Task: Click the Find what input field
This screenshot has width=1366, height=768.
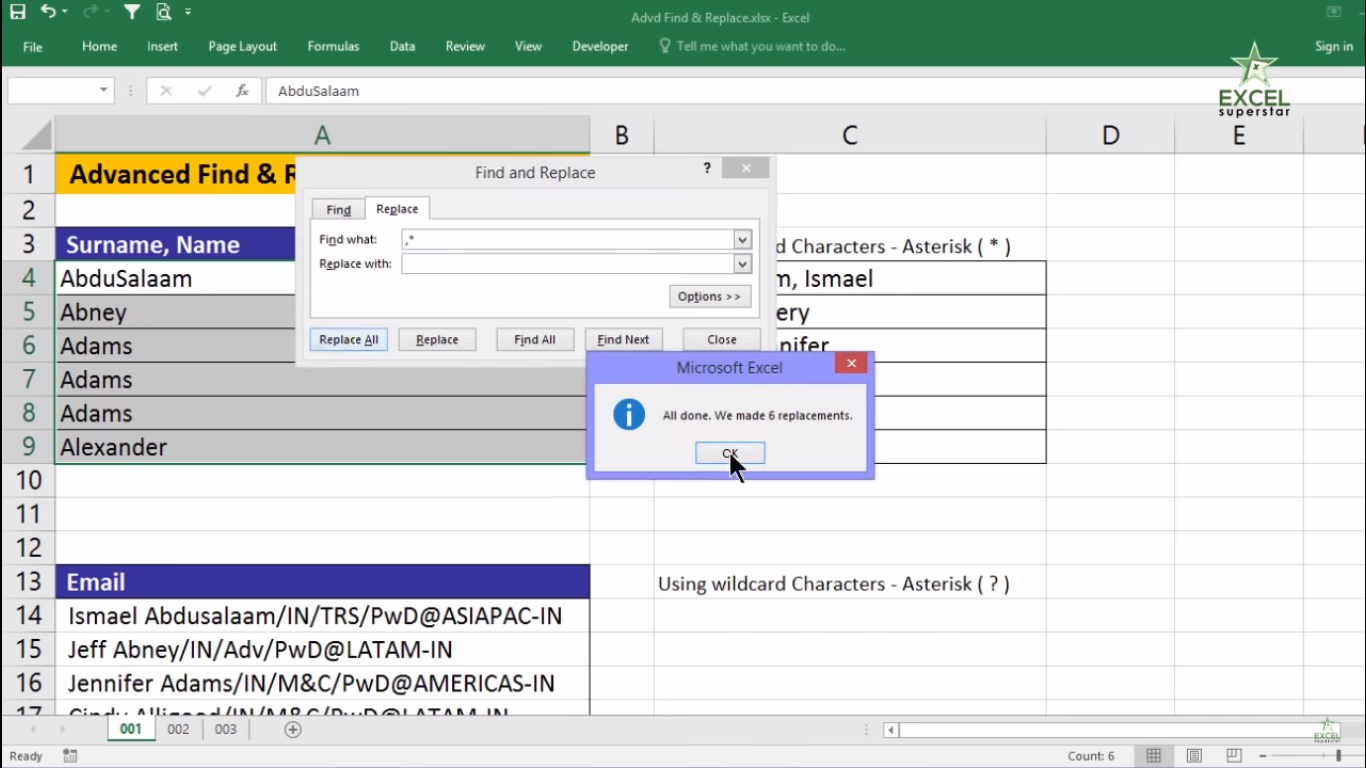Action: point(568,240)
